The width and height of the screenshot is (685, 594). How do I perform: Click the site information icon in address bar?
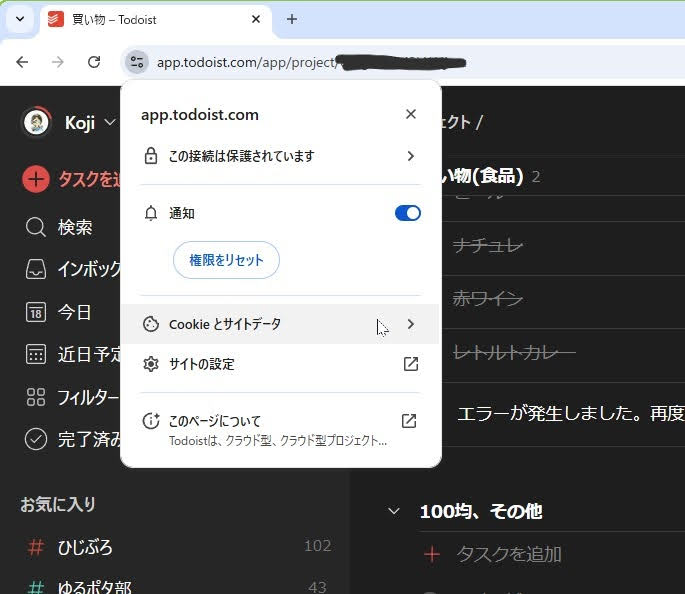pyautogui.click(x=136, y=62)
